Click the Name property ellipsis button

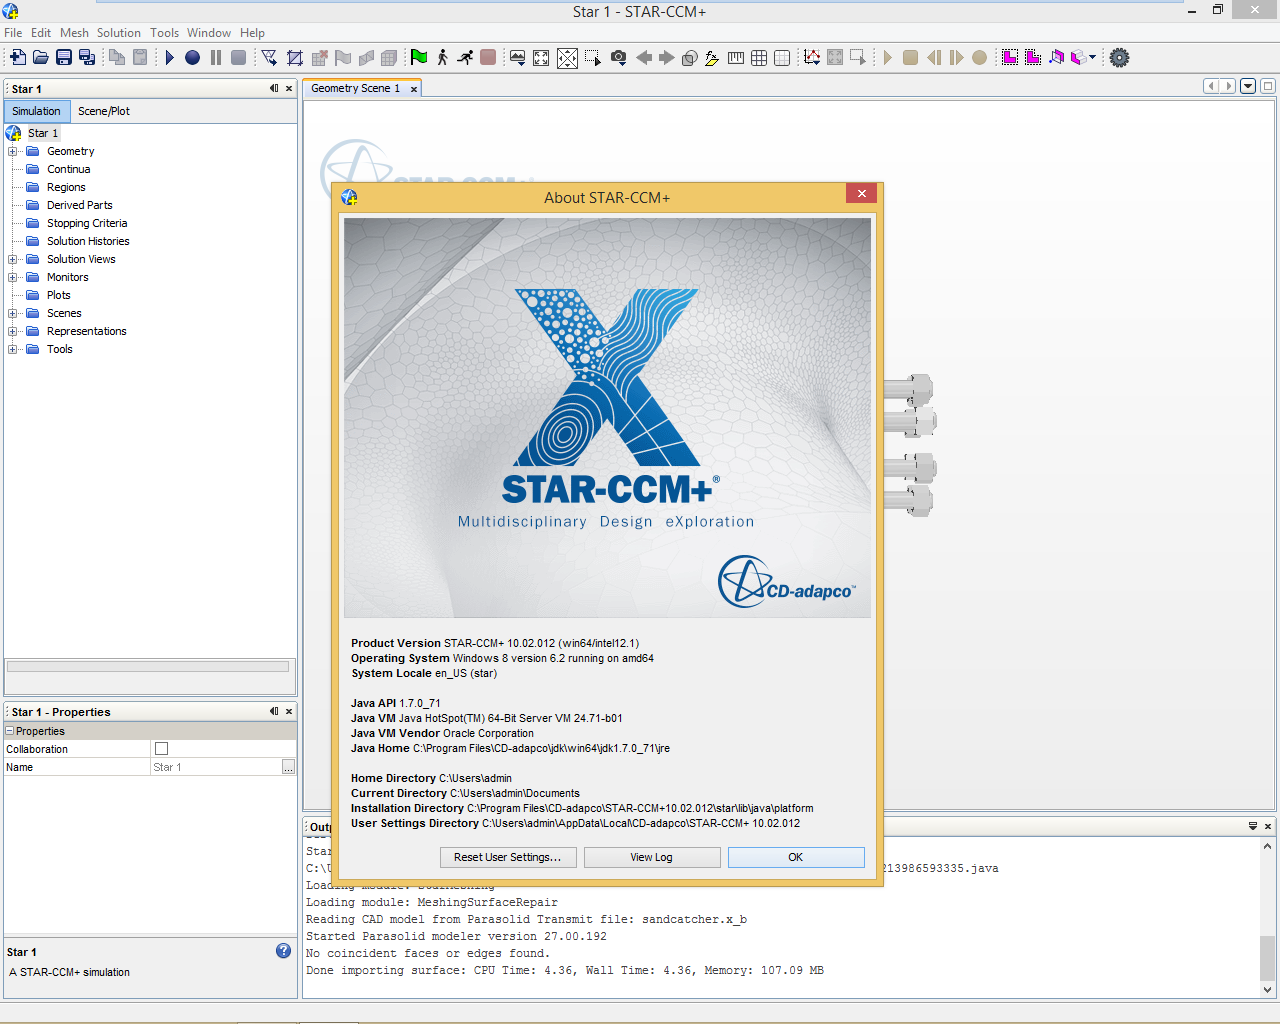tap(288, 767)
